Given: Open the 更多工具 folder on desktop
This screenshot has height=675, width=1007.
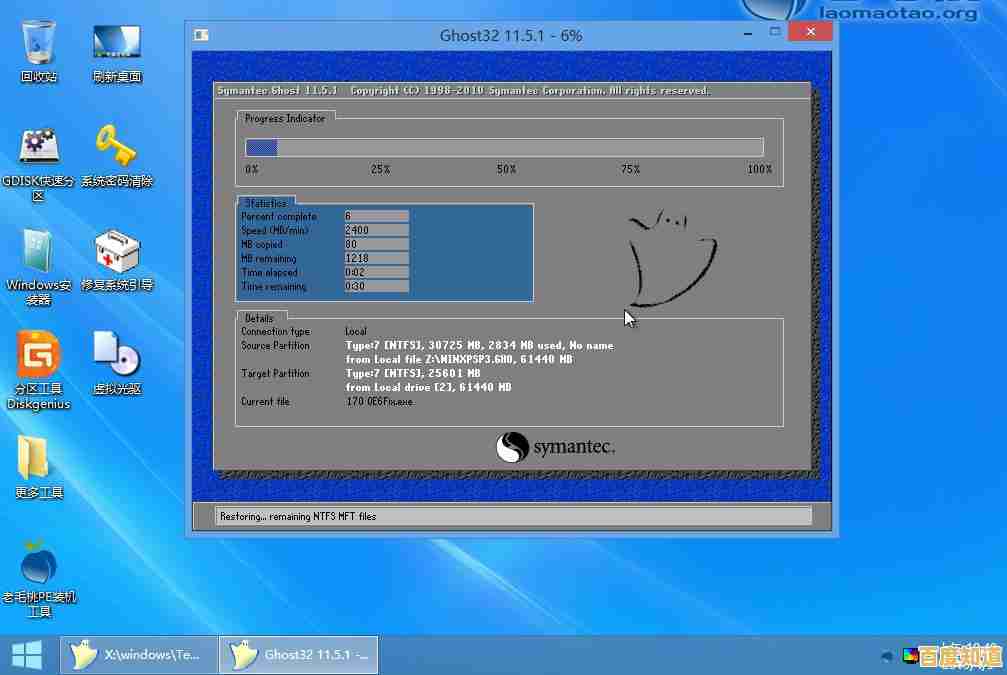Looking at the screenshot, I should point(39,460).
